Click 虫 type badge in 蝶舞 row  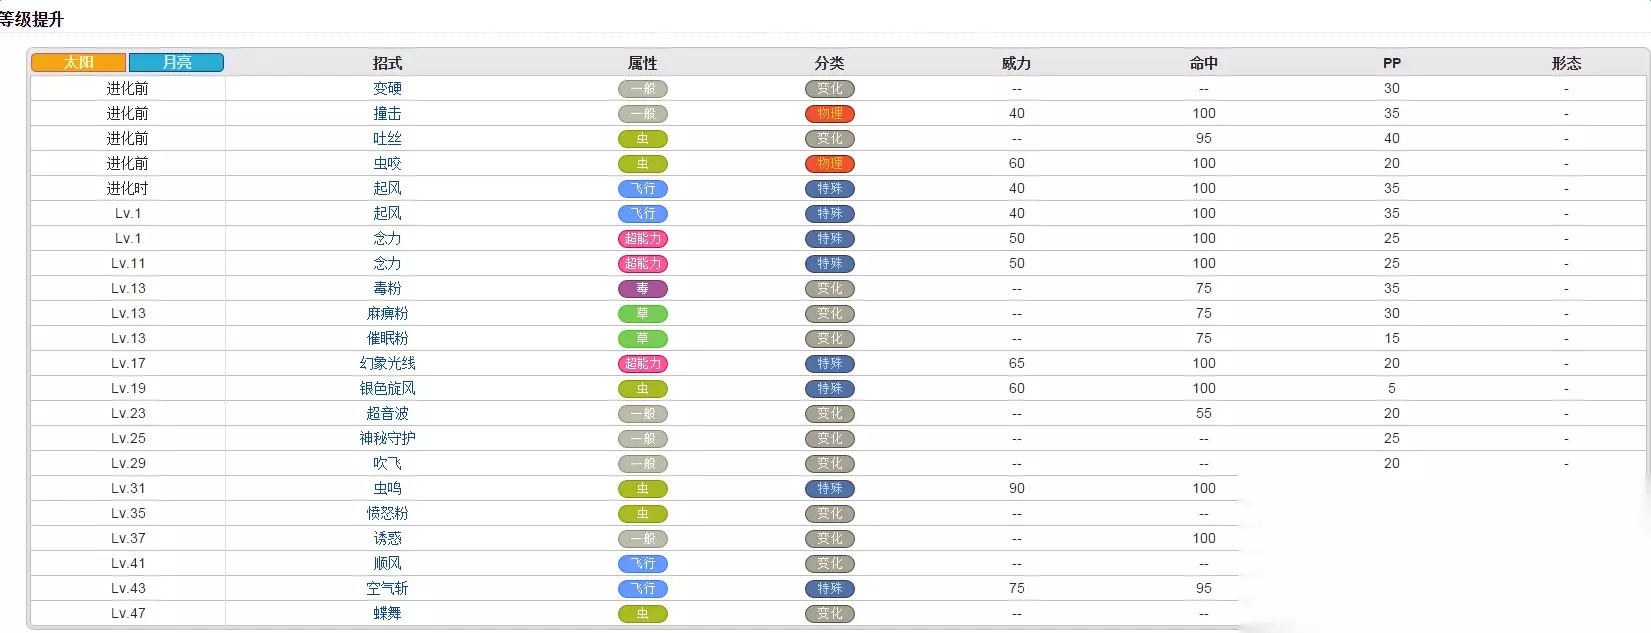pos(642,613)
